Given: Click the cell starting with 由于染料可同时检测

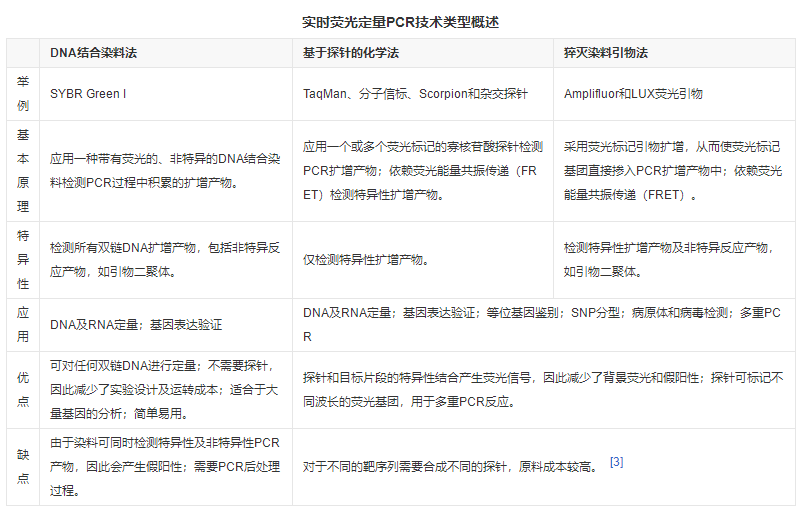Looking at the screenshot, I should coord(165,466).
